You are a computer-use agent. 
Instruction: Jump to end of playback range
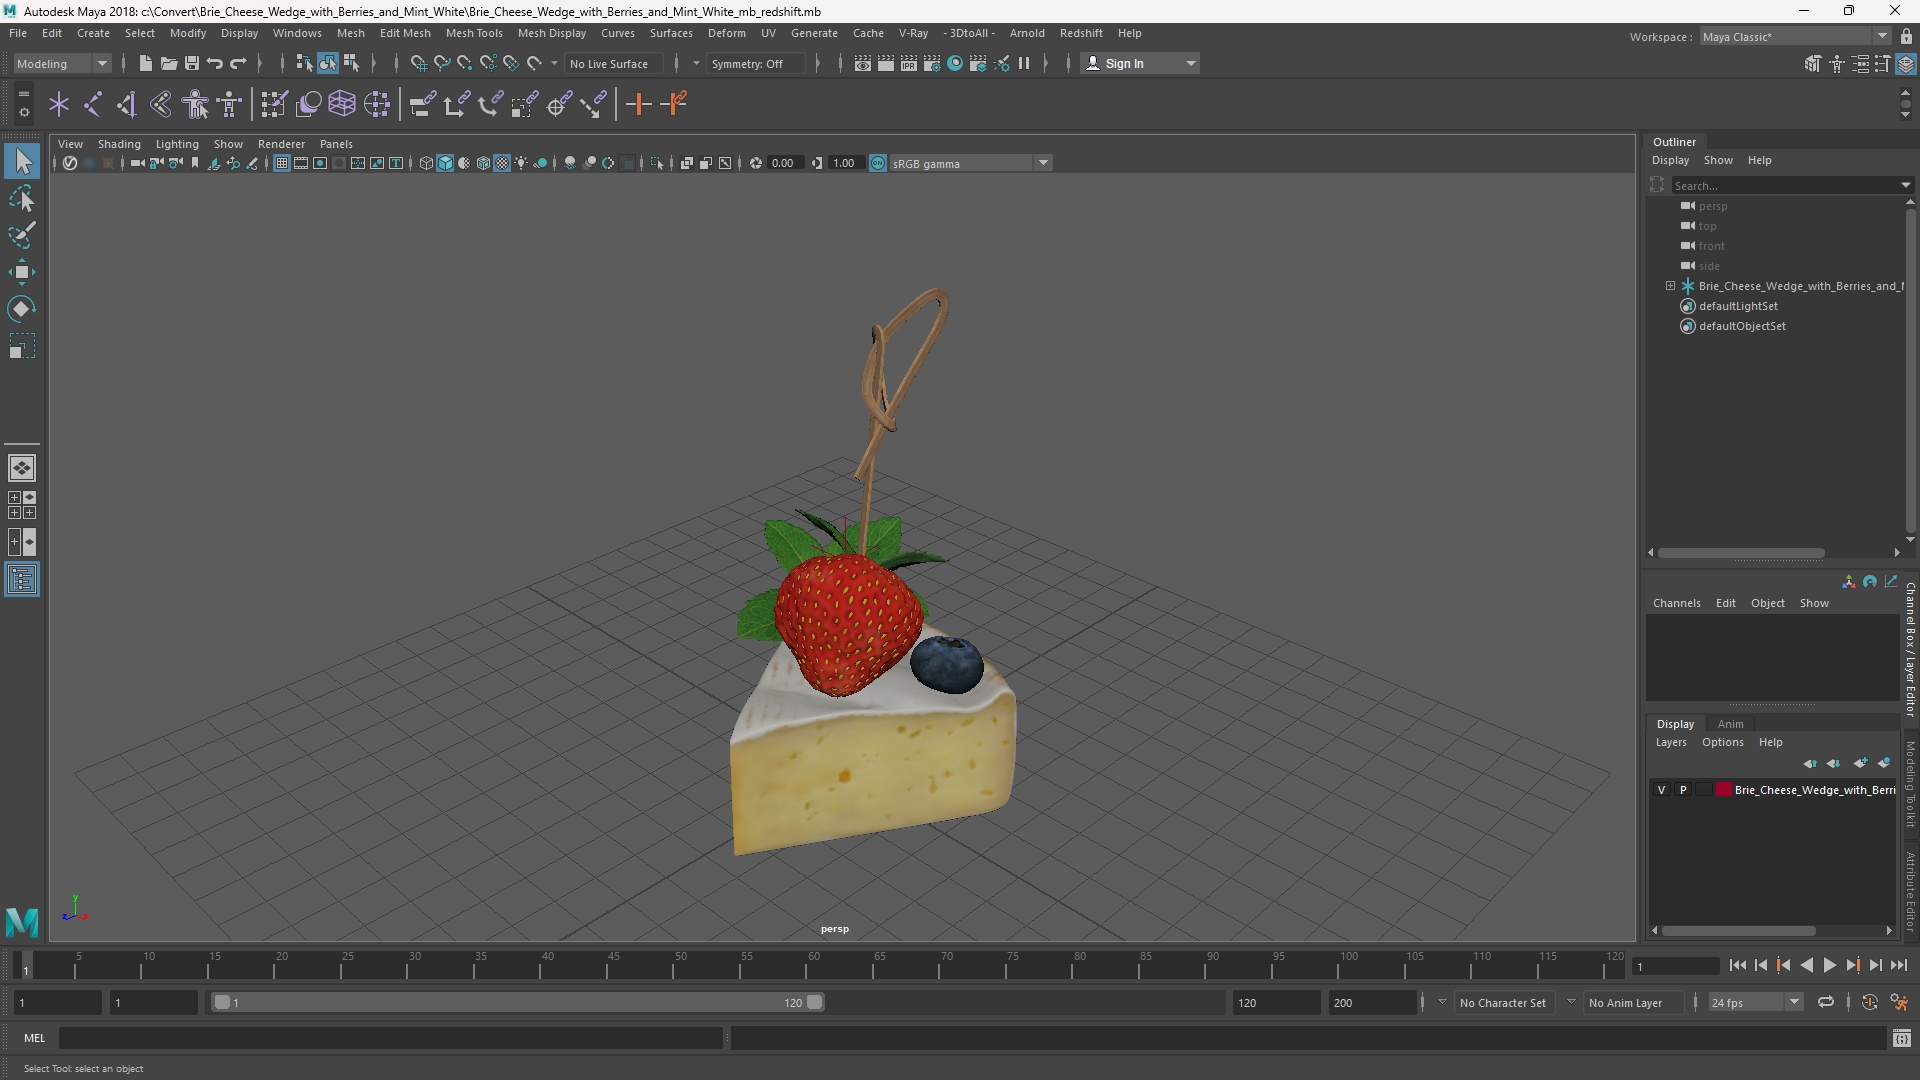(1898, 965)
